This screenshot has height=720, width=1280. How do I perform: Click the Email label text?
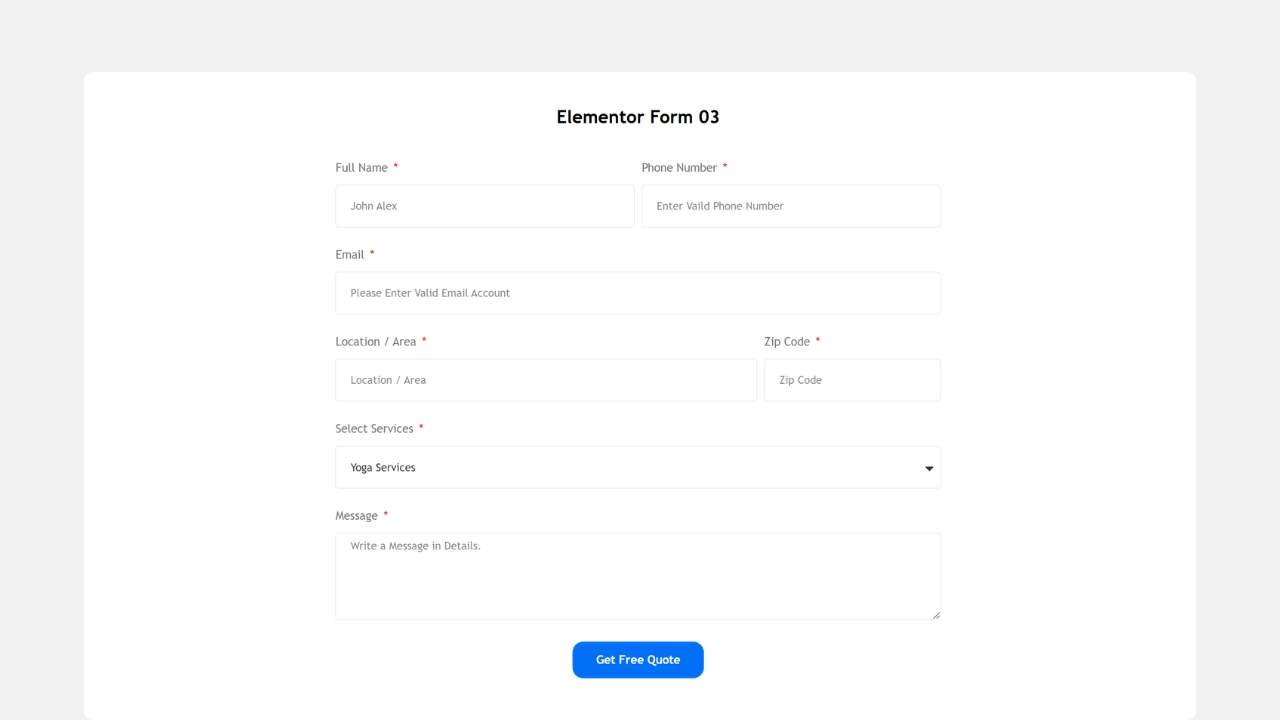tap(350, 255)
